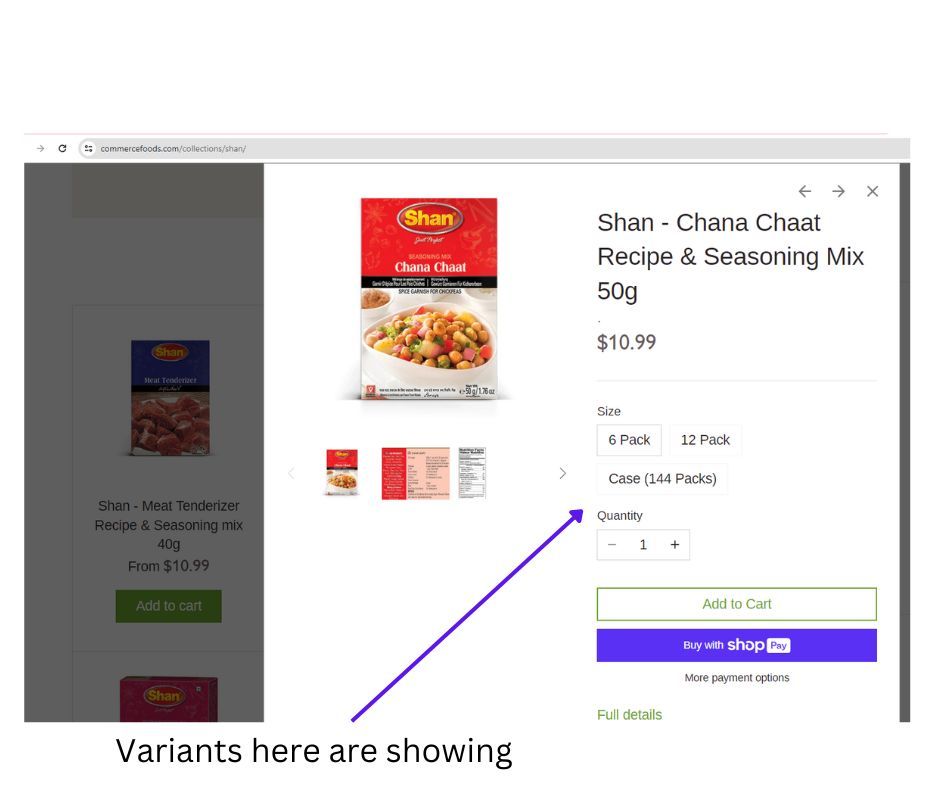Decrease quantity with the minus icon

[612, 545]
